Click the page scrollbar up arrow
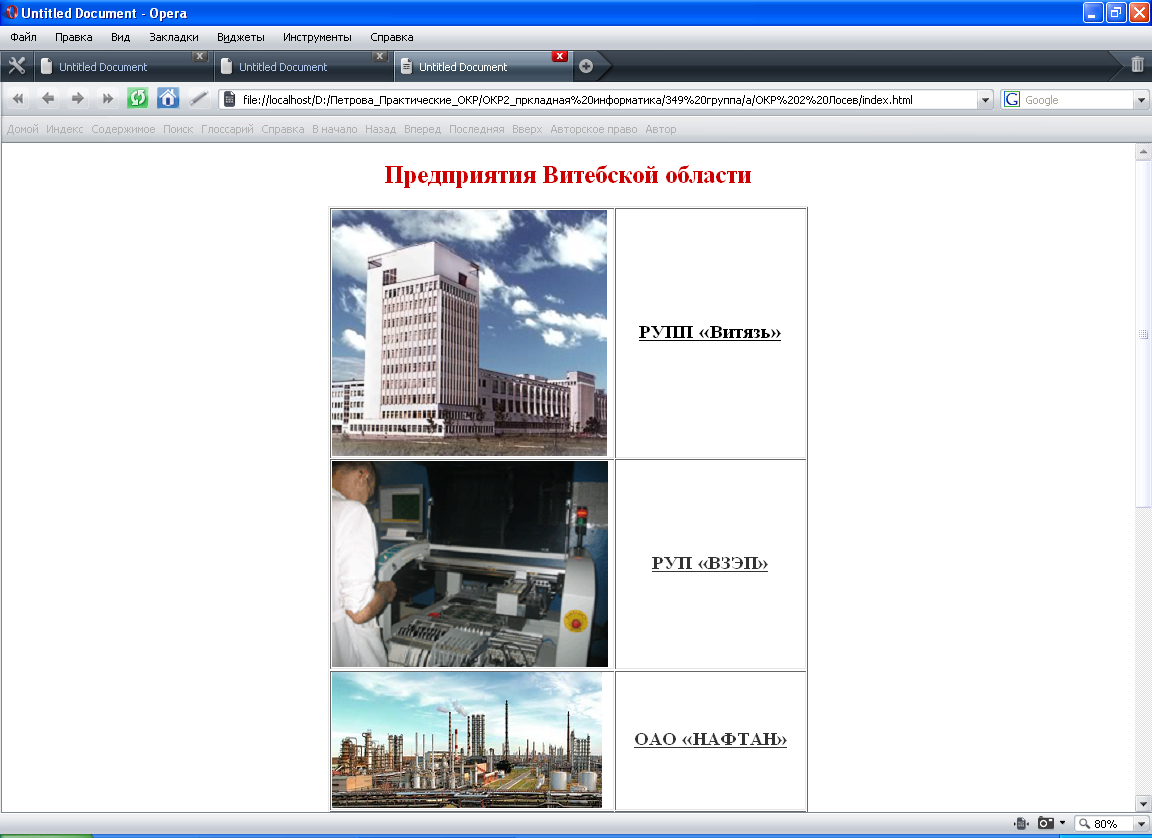Viewport: 1152px width, 838px height. 1142,152
